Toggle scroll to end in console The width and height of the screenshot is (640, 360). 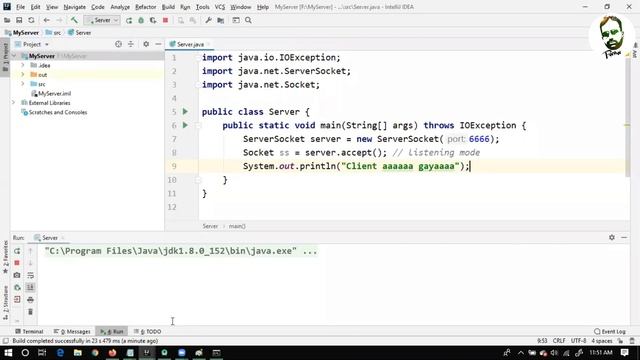click(x=30, y=287)
